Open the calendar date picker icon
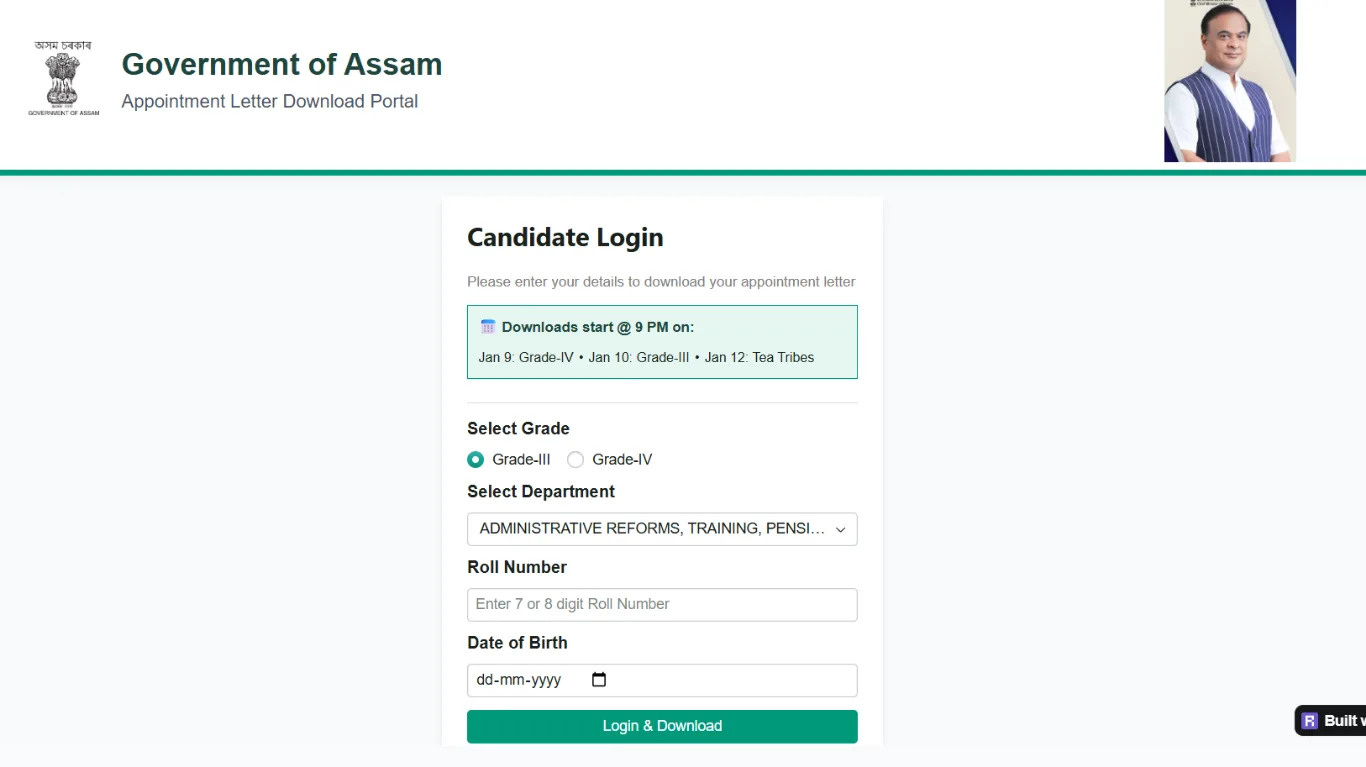The width and height of the screenshot is (1366, 767). click(x=598, y=679)
